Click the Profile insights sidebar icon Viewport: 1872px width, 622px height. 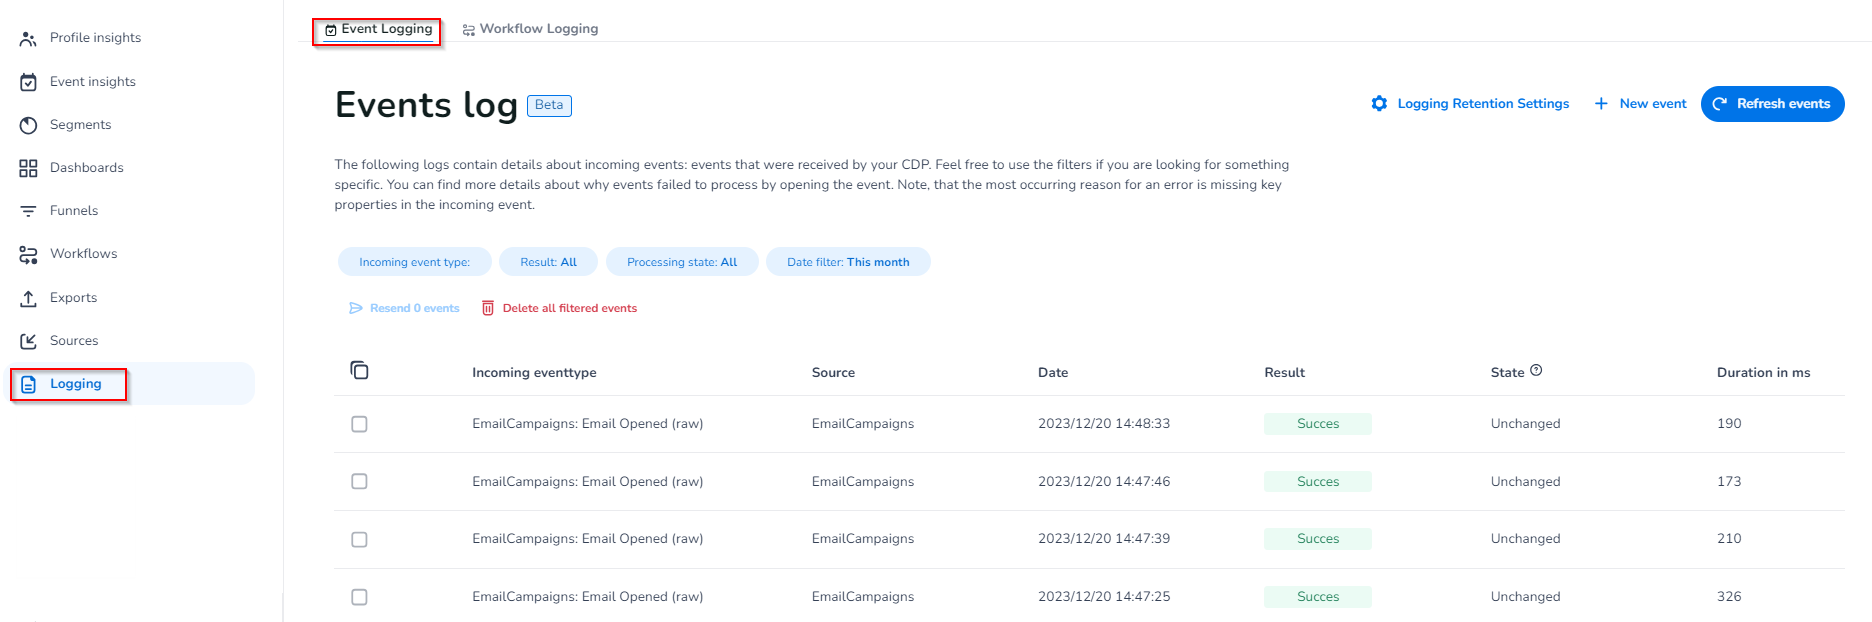28,38
